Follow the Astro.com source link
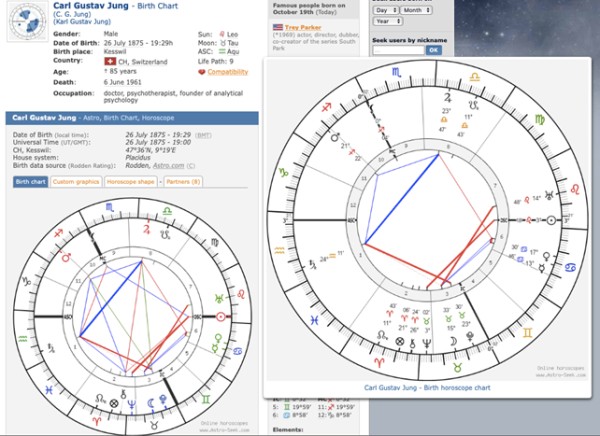 (x=167, y=165)
